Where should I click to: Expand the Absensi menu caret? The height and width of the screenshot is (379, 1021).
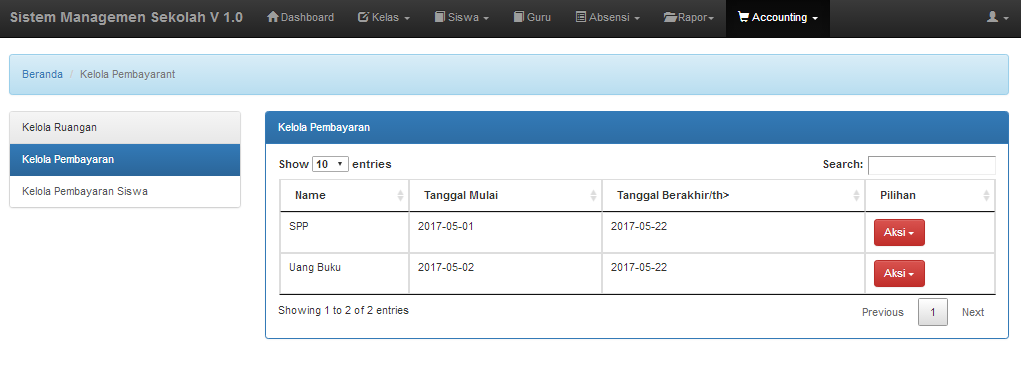tap(636, 19)
